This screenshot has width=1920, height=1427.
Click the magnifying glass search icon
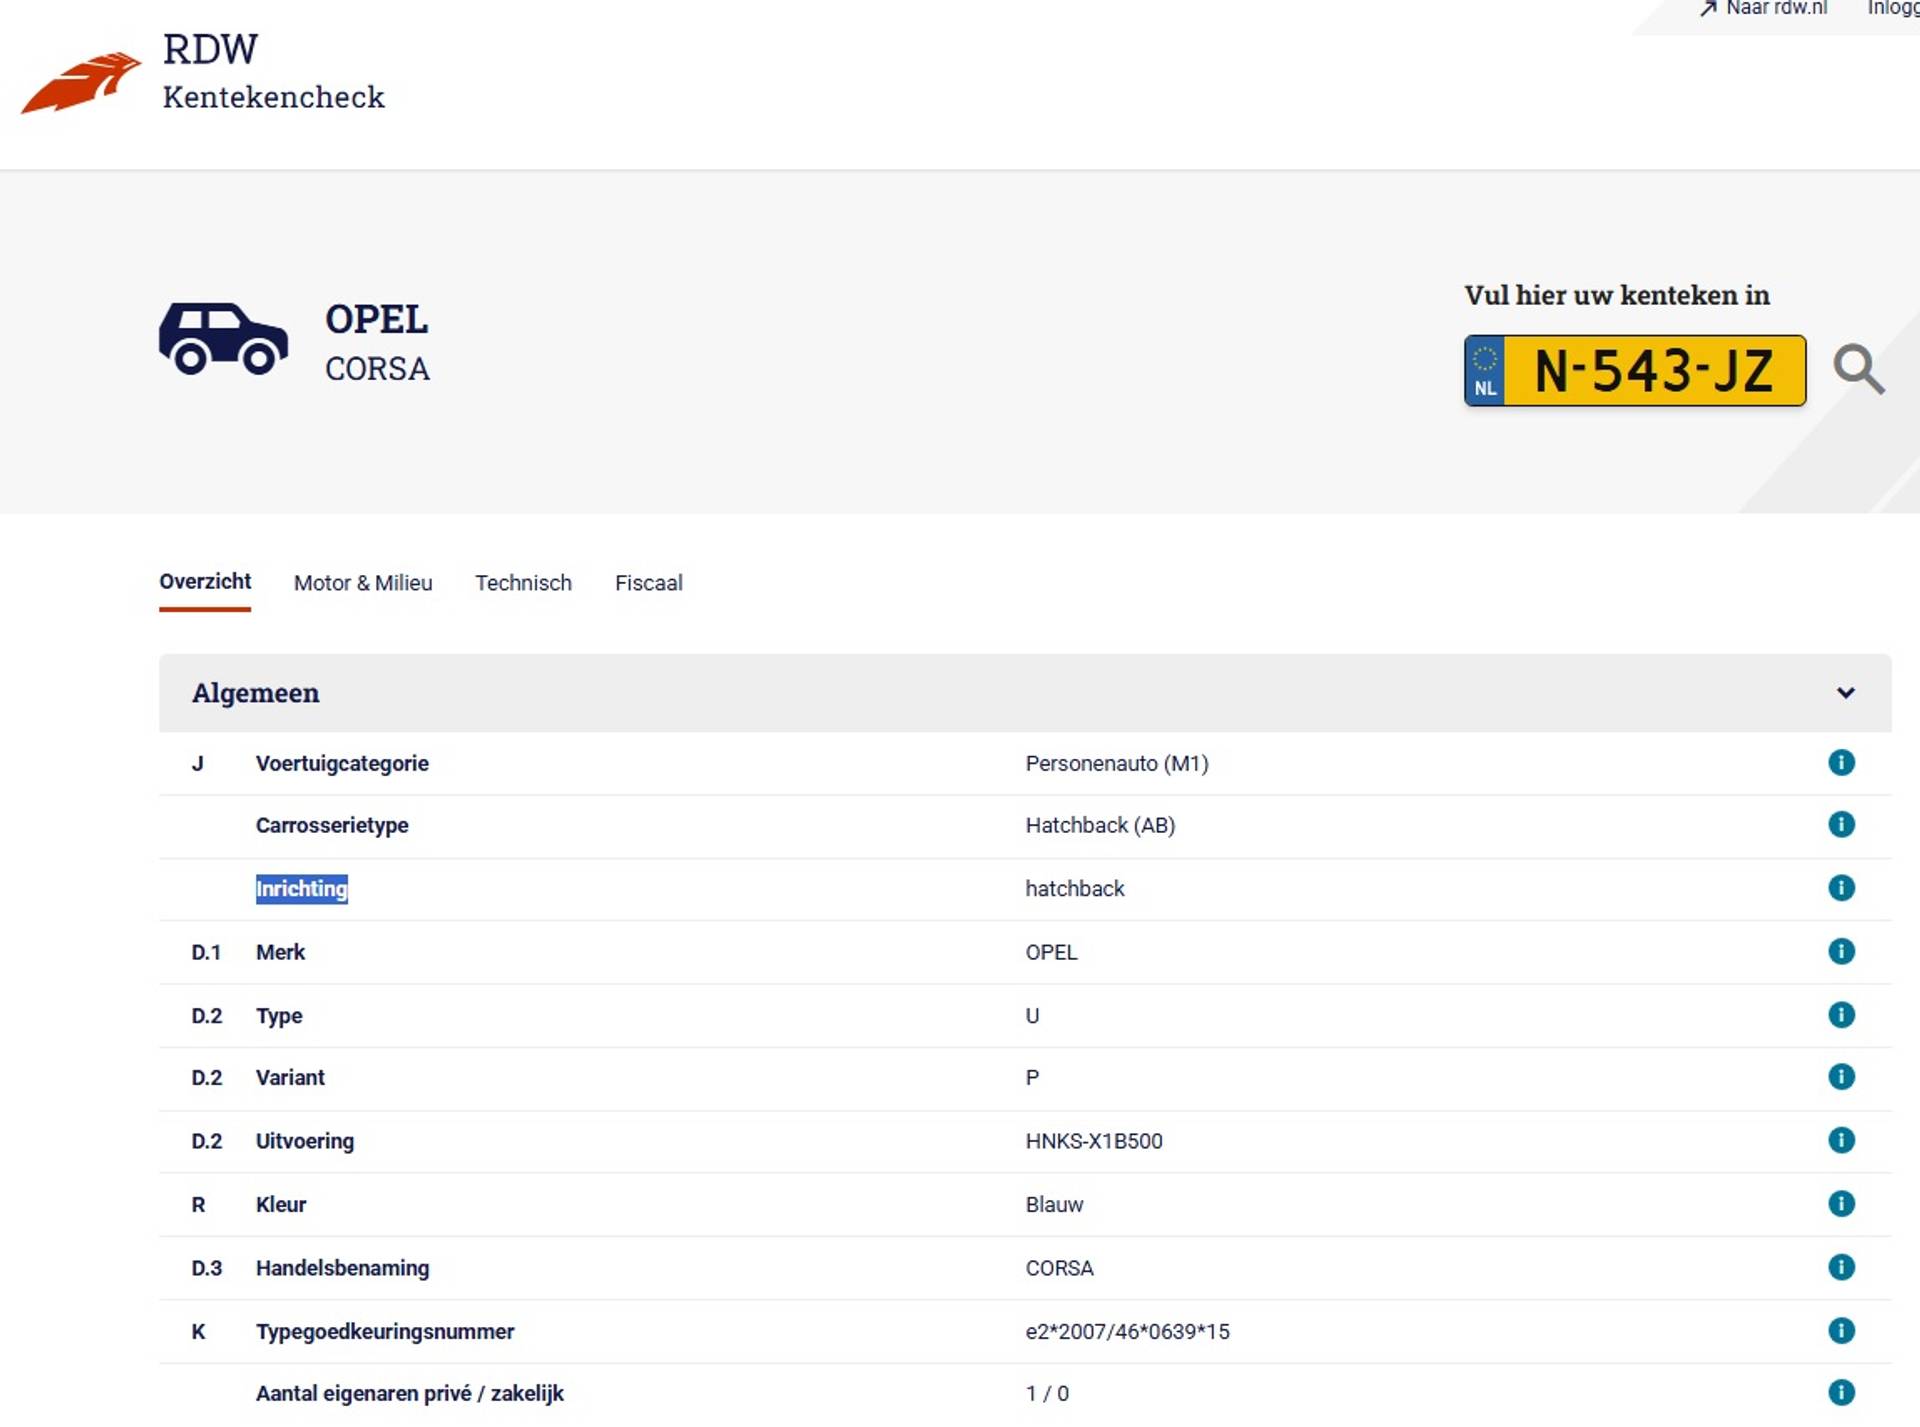(x=1858, y=370)
